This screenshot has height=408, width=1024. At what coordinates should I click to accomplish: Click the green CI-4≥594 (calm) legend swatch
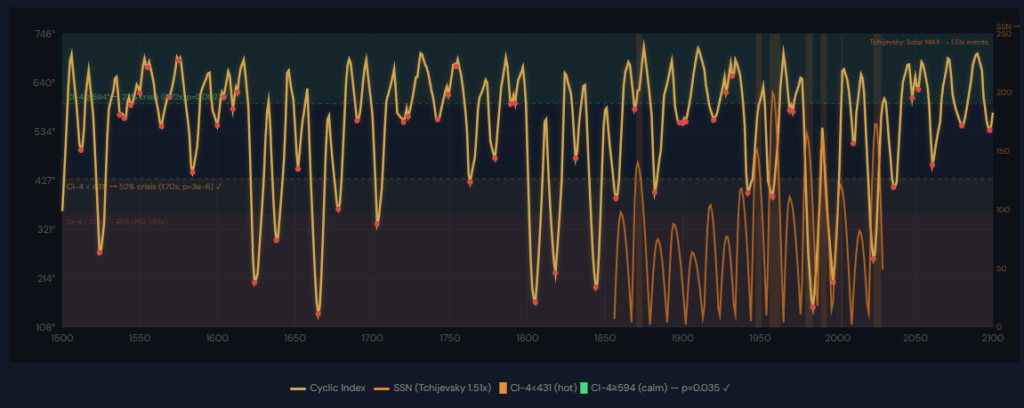pyautogui.click(x=585, y=387)
